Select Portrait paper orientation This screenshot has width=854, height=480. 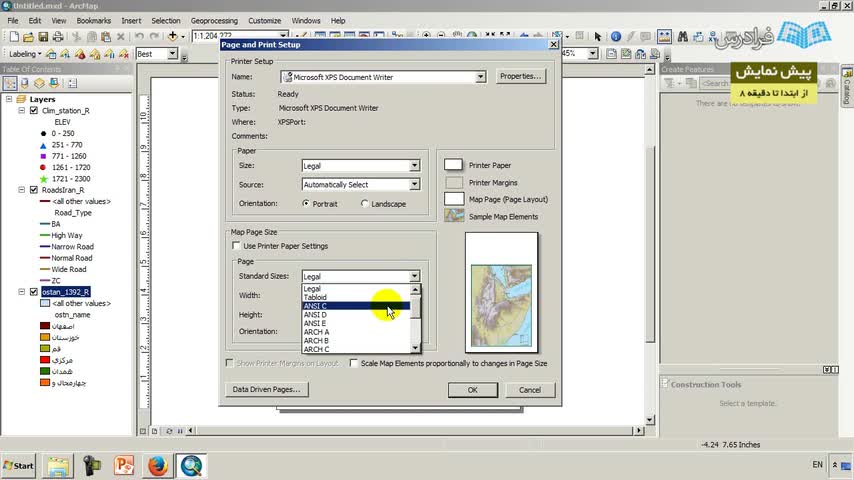point(306,203)
